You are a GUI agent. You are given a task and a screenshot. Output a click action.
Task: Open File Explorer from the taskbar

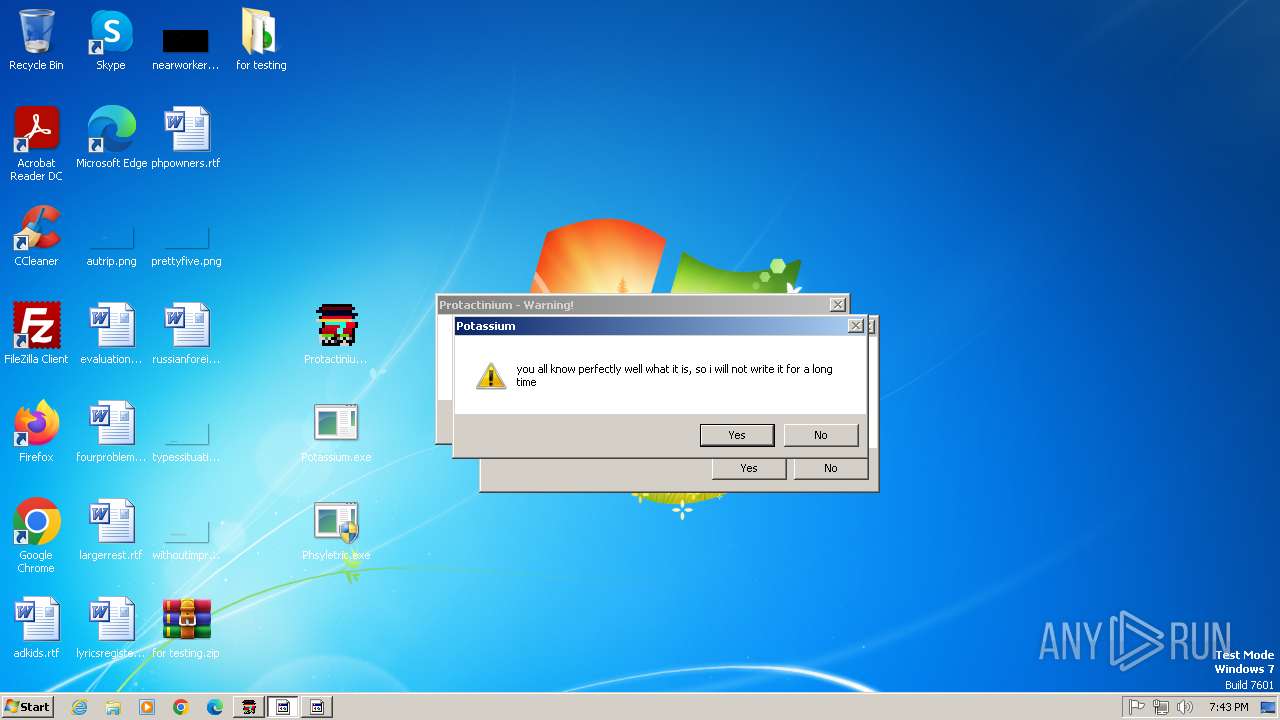(113, 707)
